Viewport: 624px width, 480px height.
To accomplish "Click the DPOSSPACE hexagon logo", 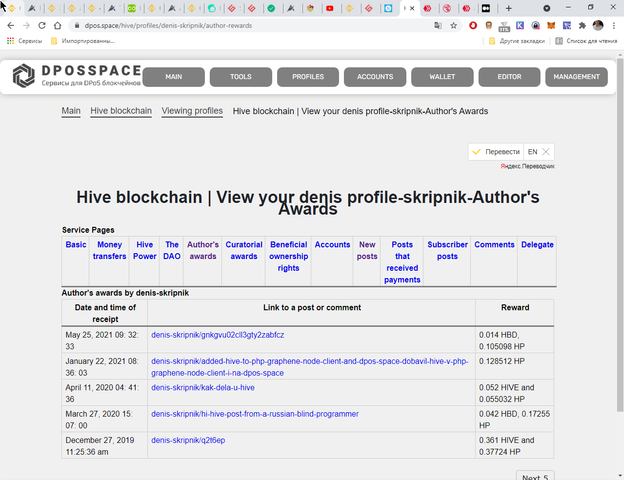I will click(24, 76).
